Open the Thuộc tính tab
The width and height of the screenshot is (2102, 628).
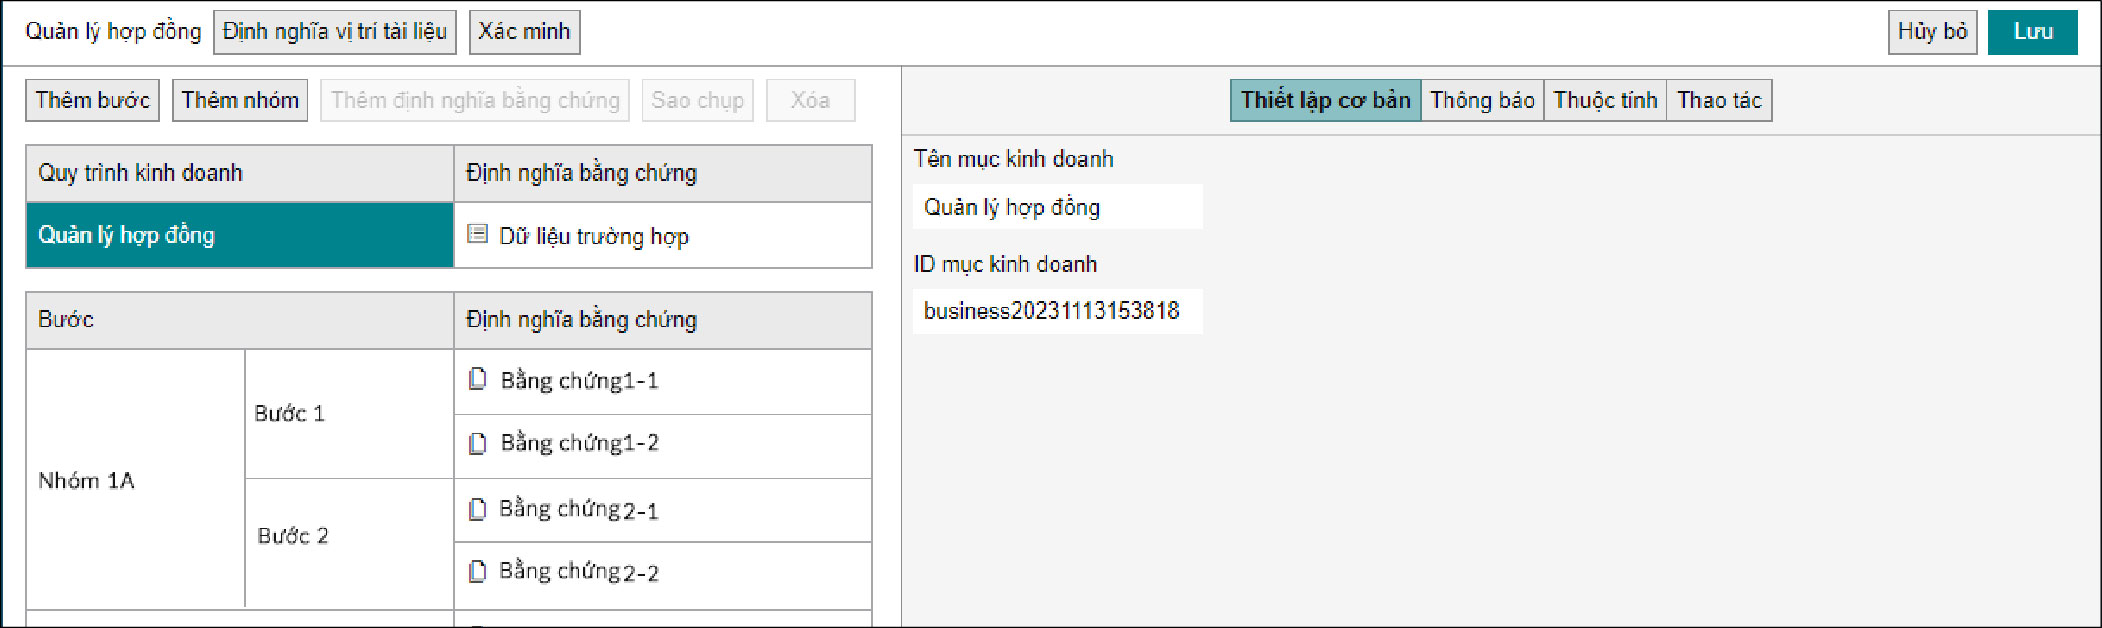(1605, 100)
